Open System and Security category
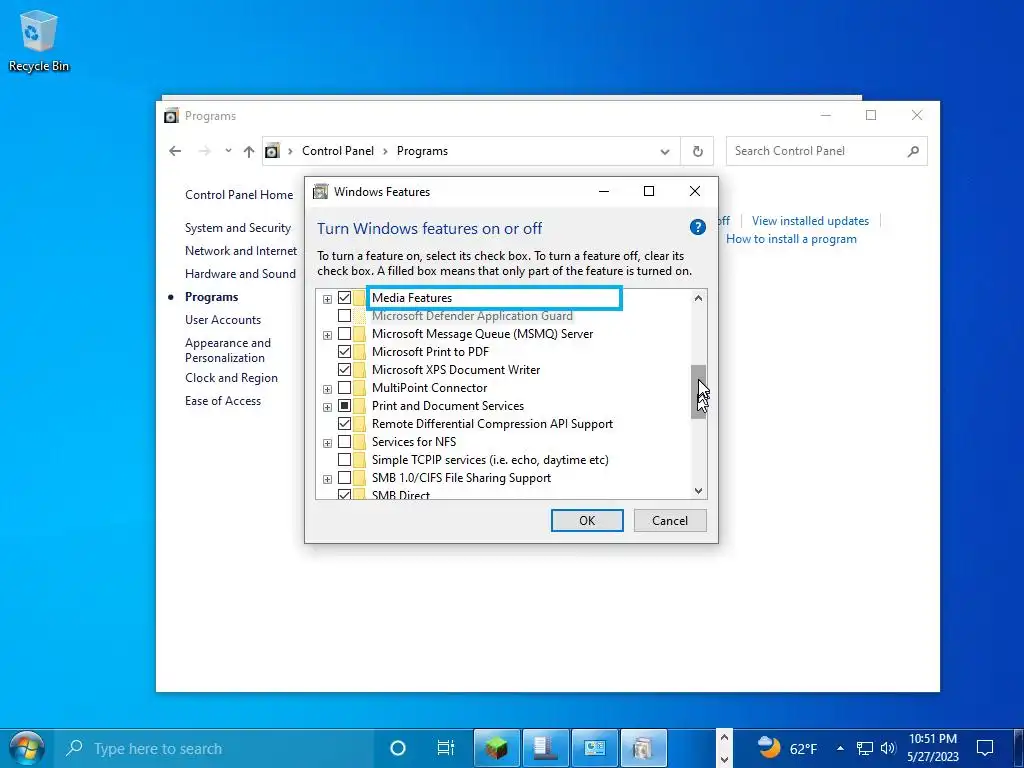The height and width of the screenshot is (768, 1024). pyautogui.click(x=238, y=228)
